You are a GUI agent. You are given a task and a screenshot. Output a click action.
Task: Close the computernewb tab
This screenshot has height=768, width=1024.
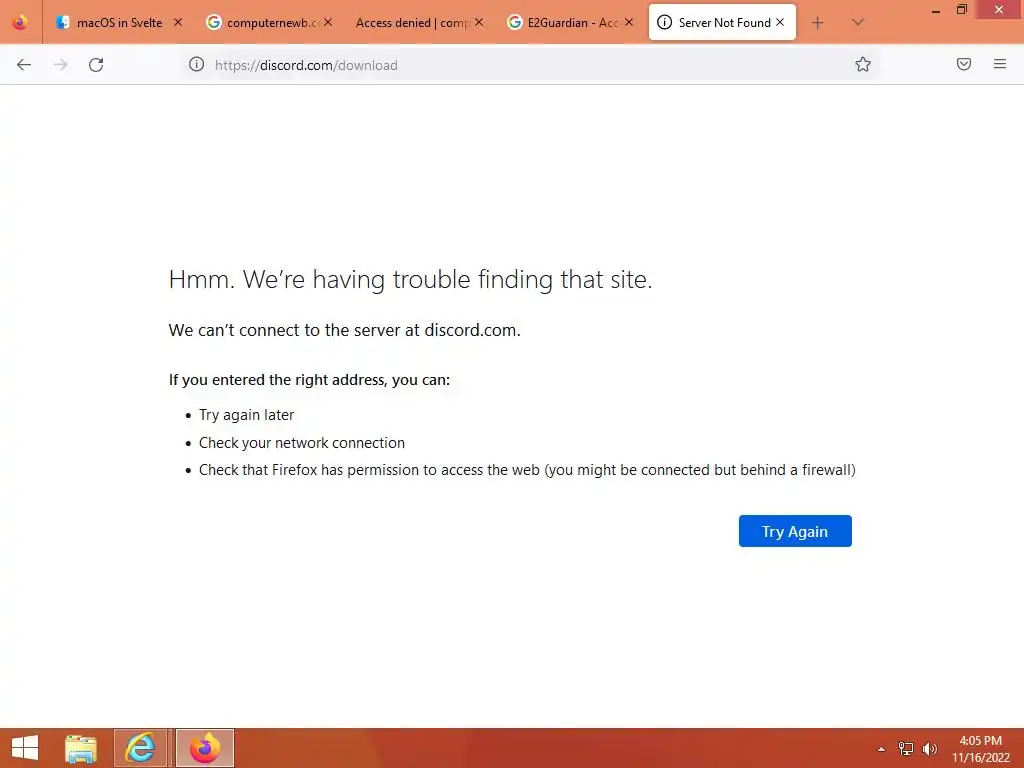coord(328,22)
